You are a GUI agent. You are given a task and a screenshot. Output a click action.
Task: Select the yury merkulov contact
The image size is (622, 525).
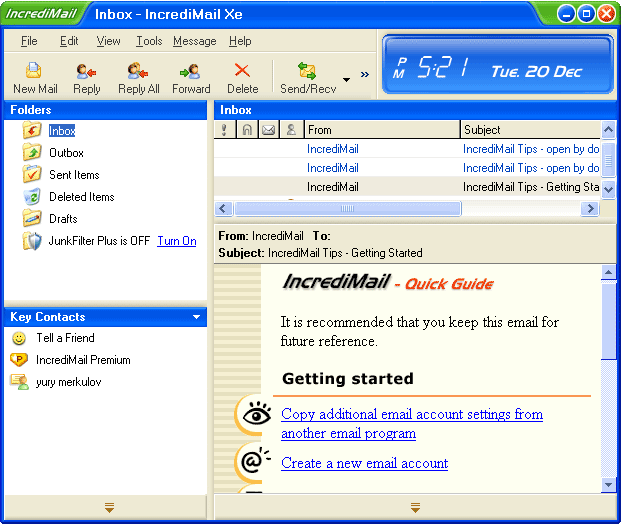tap(69, 382)
